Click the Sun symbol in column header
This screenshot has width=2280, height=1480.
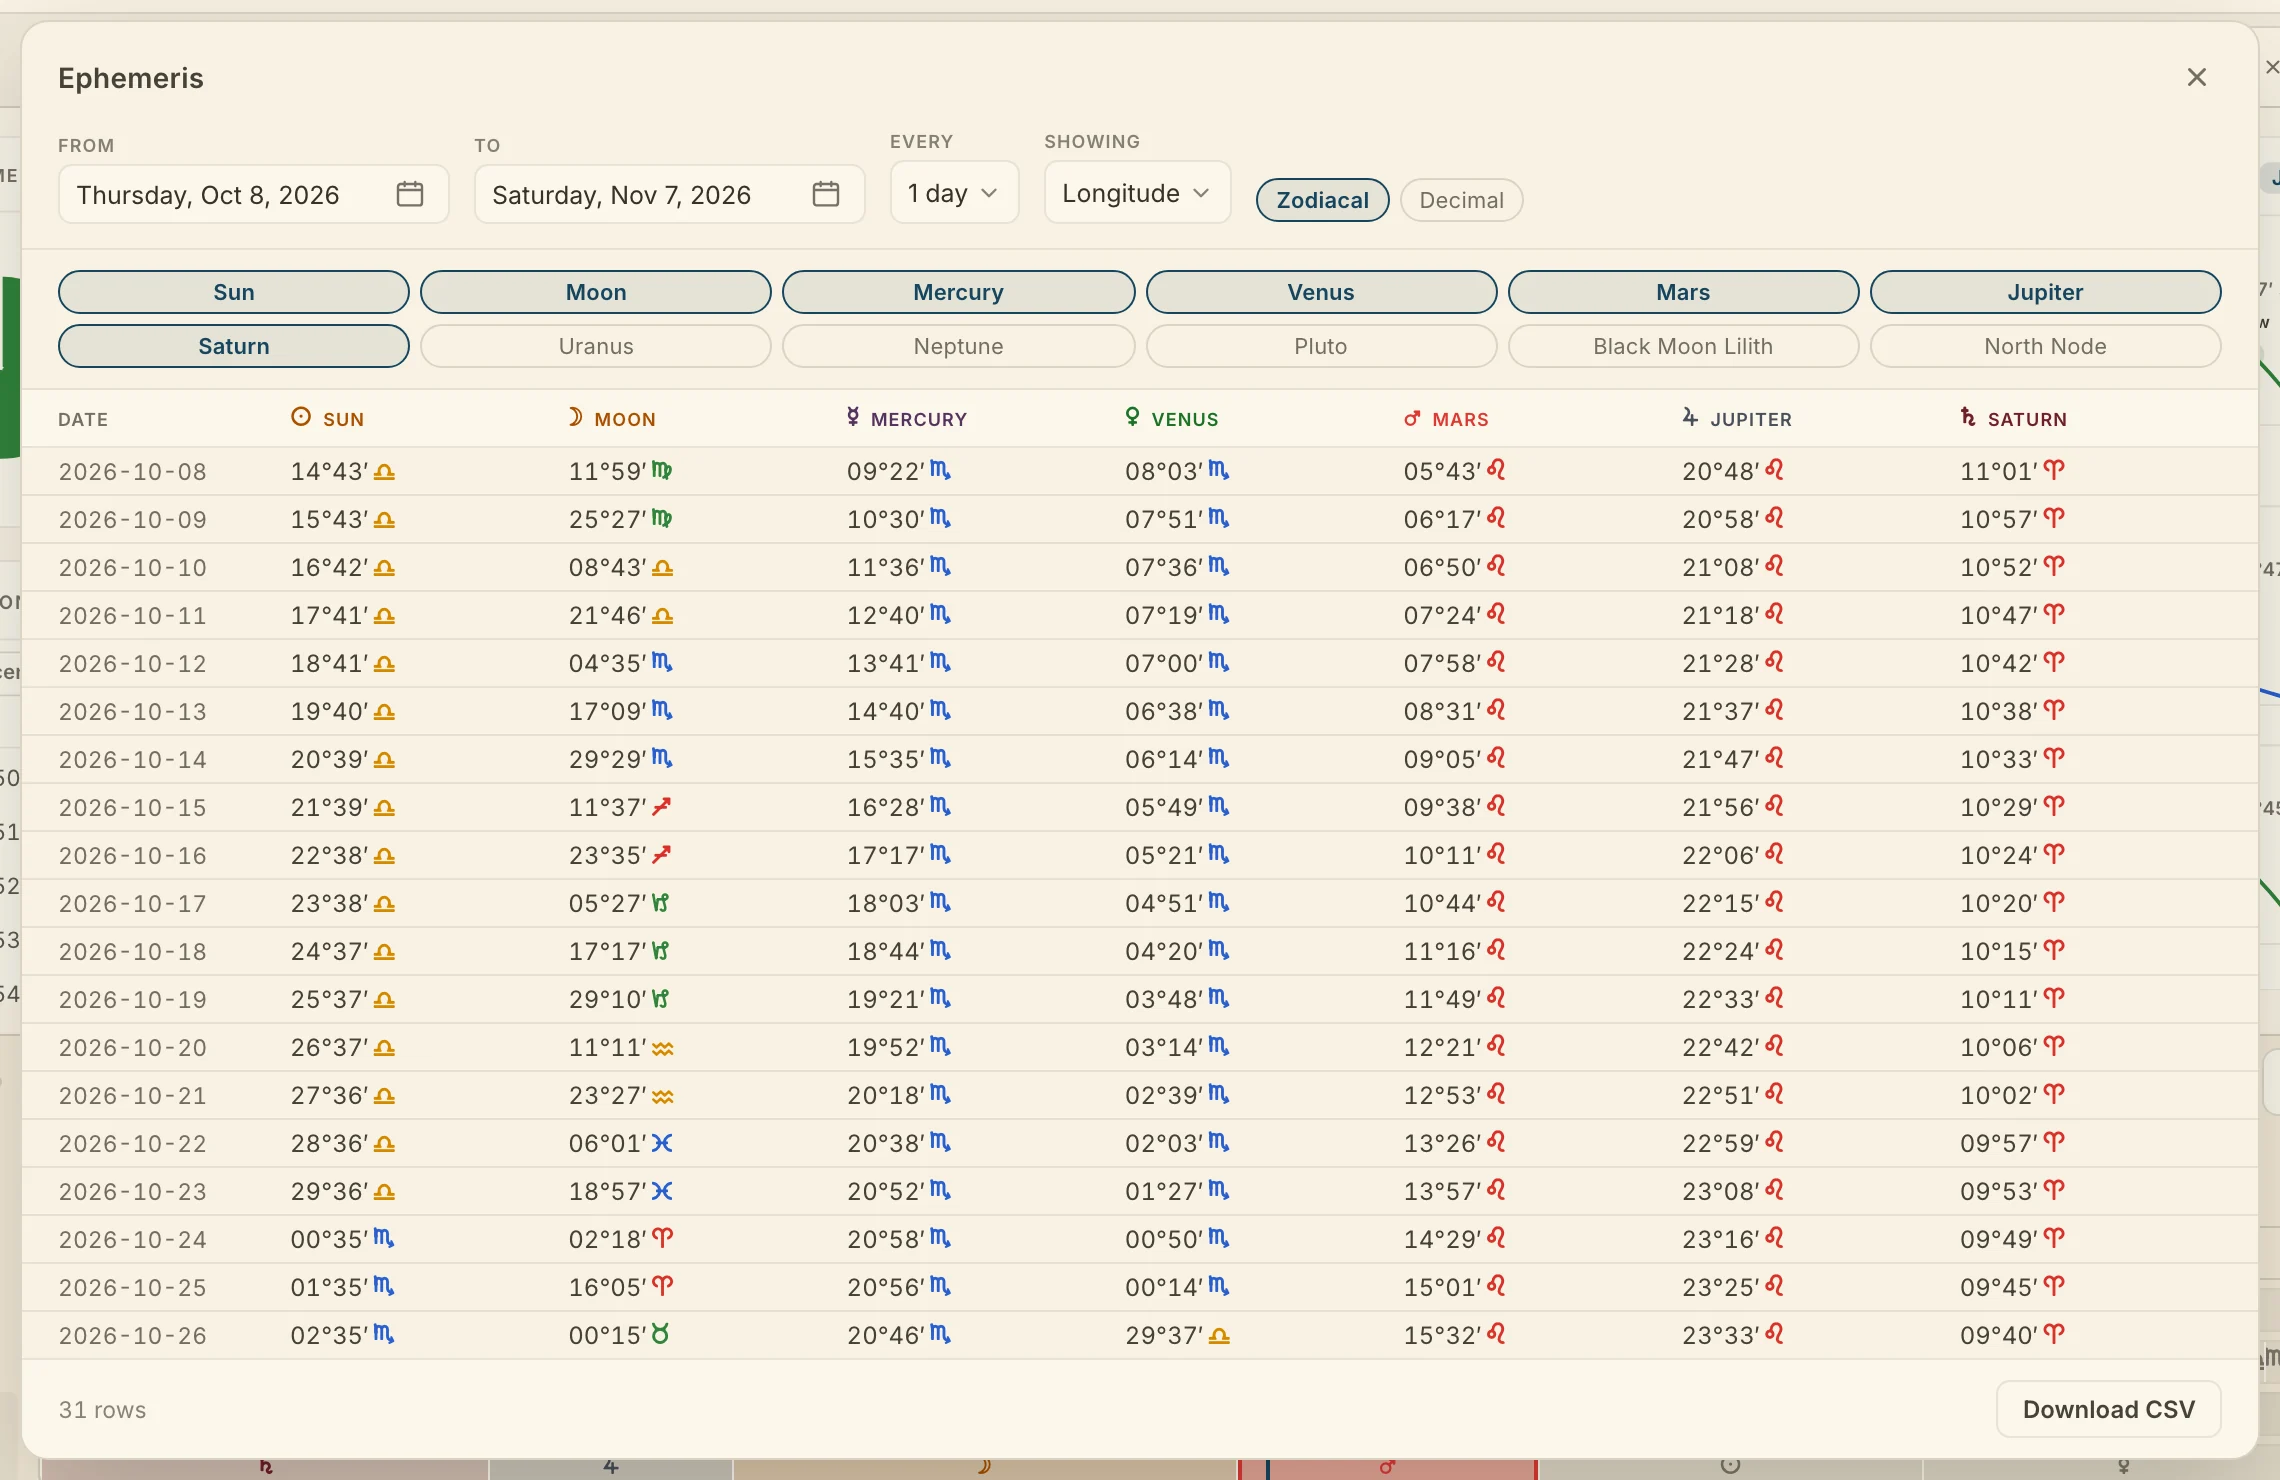(x=301, y=417)
